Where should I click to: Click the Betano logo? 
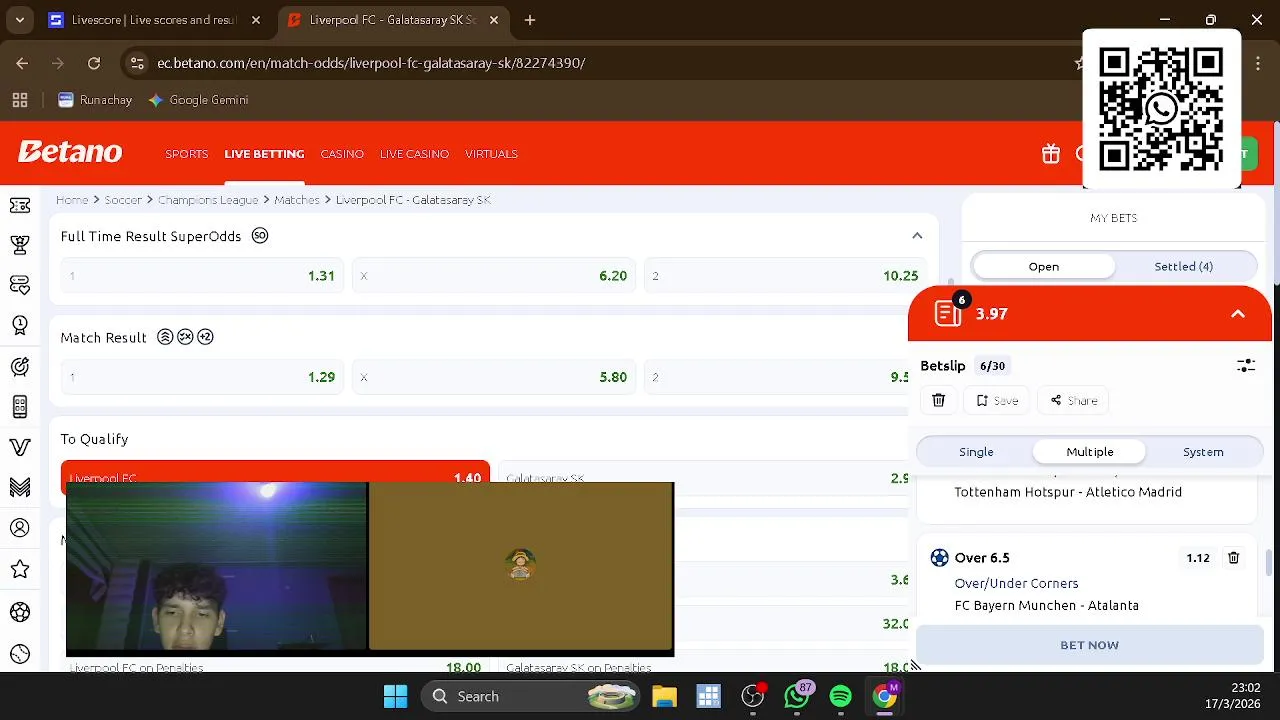[x=70, y=153]
